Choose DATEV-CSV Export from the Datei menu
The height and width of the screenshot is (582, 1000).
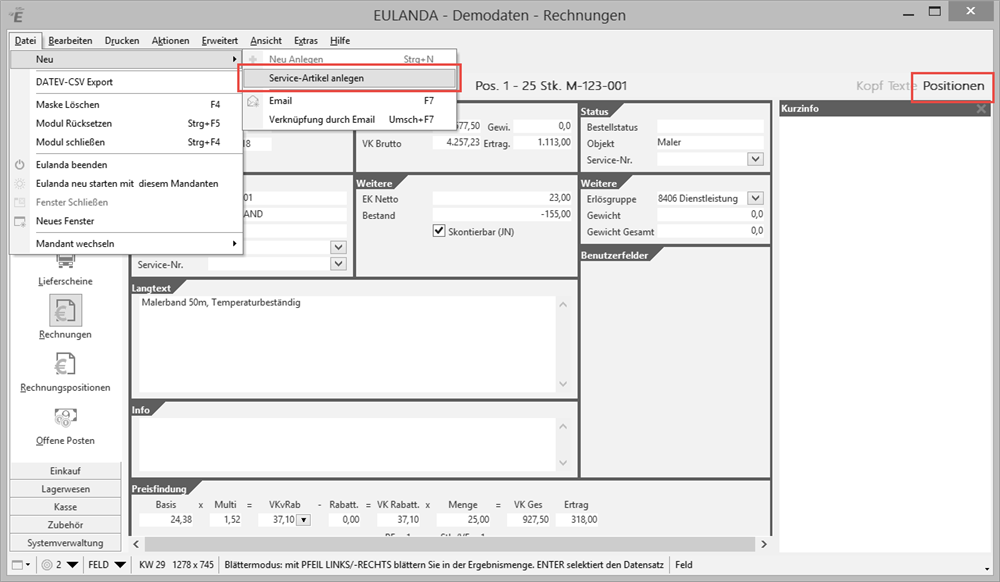pyautogui.click(x=126, y=82)
